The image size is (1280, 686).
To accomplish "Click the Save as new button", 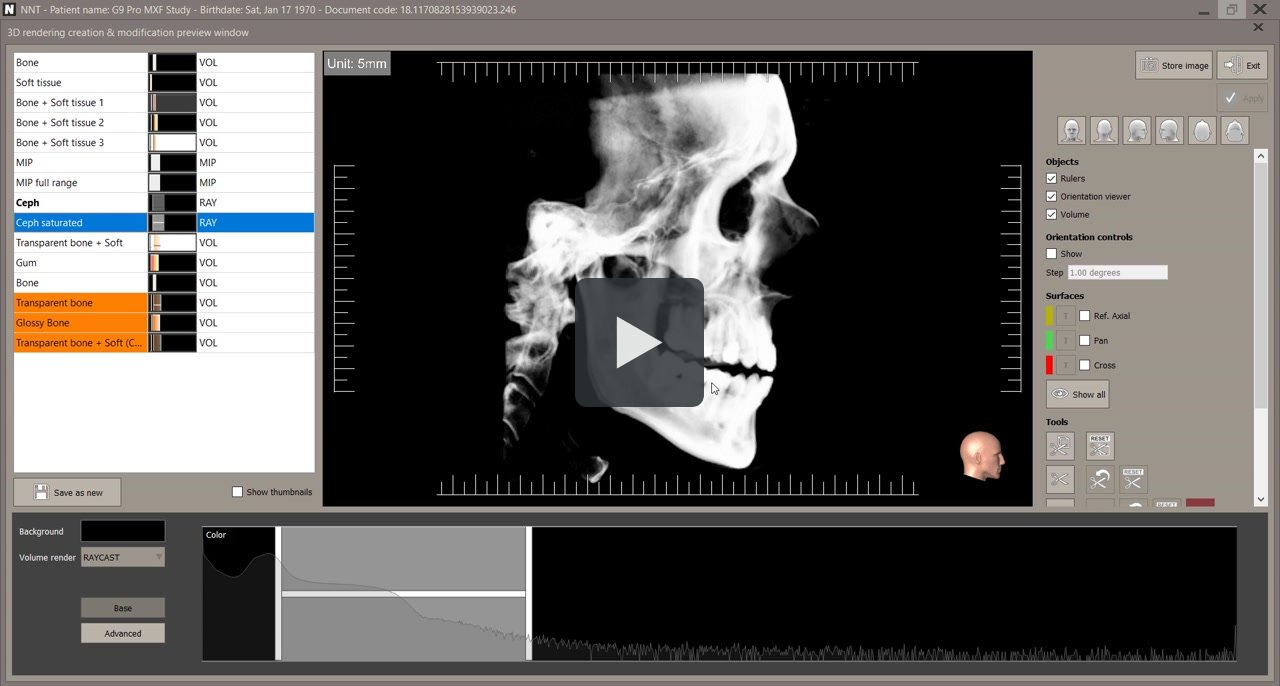I will pyautogui.click(x=67, y=492).
